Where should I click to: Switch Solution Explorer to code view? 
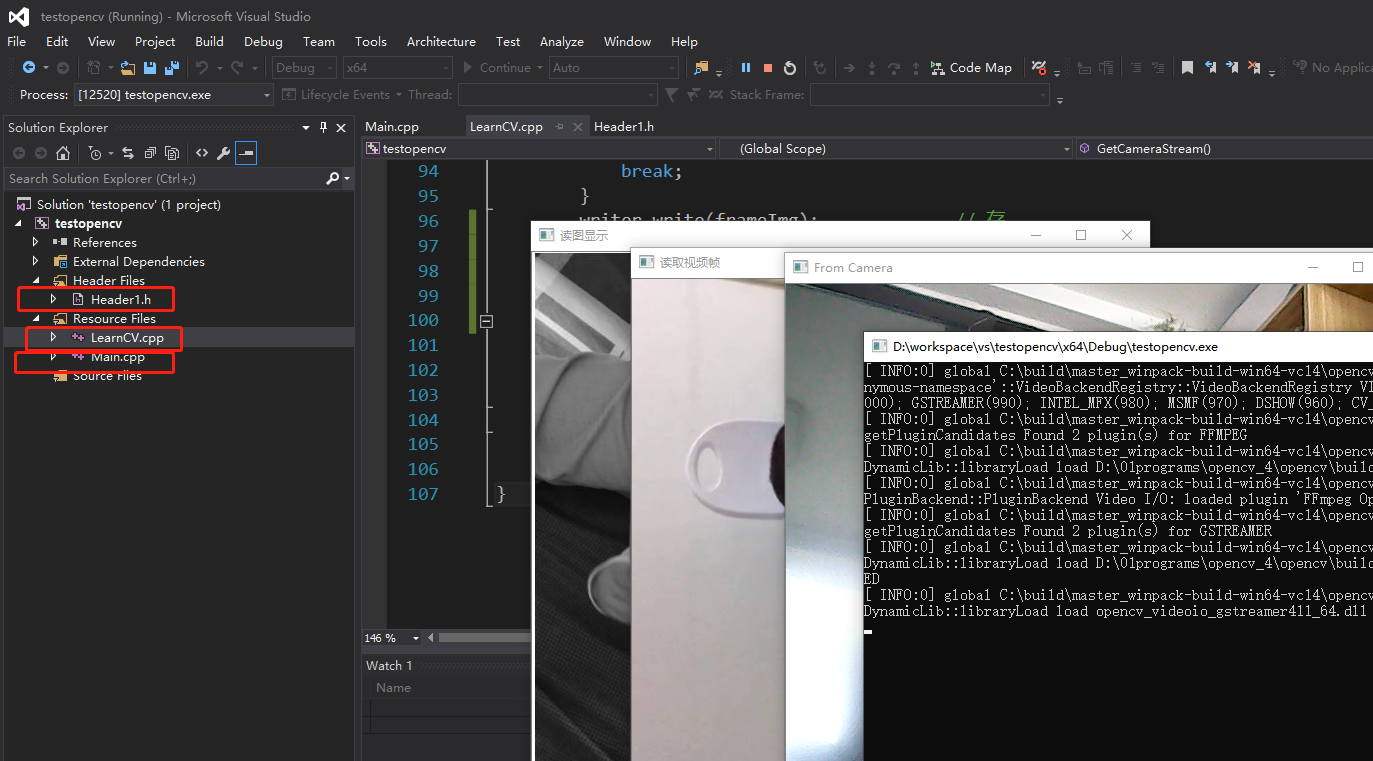pos(202,153)
